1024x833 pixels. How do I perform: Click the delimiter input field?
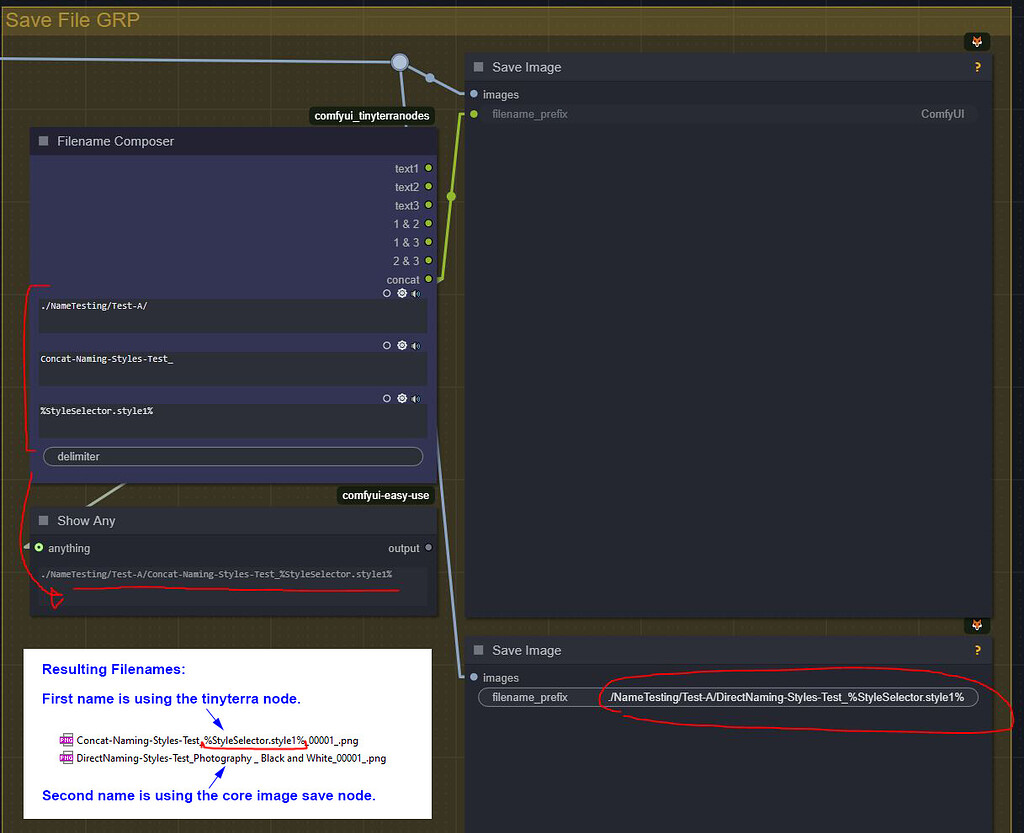pyautogui.click(x=232, y=456)
